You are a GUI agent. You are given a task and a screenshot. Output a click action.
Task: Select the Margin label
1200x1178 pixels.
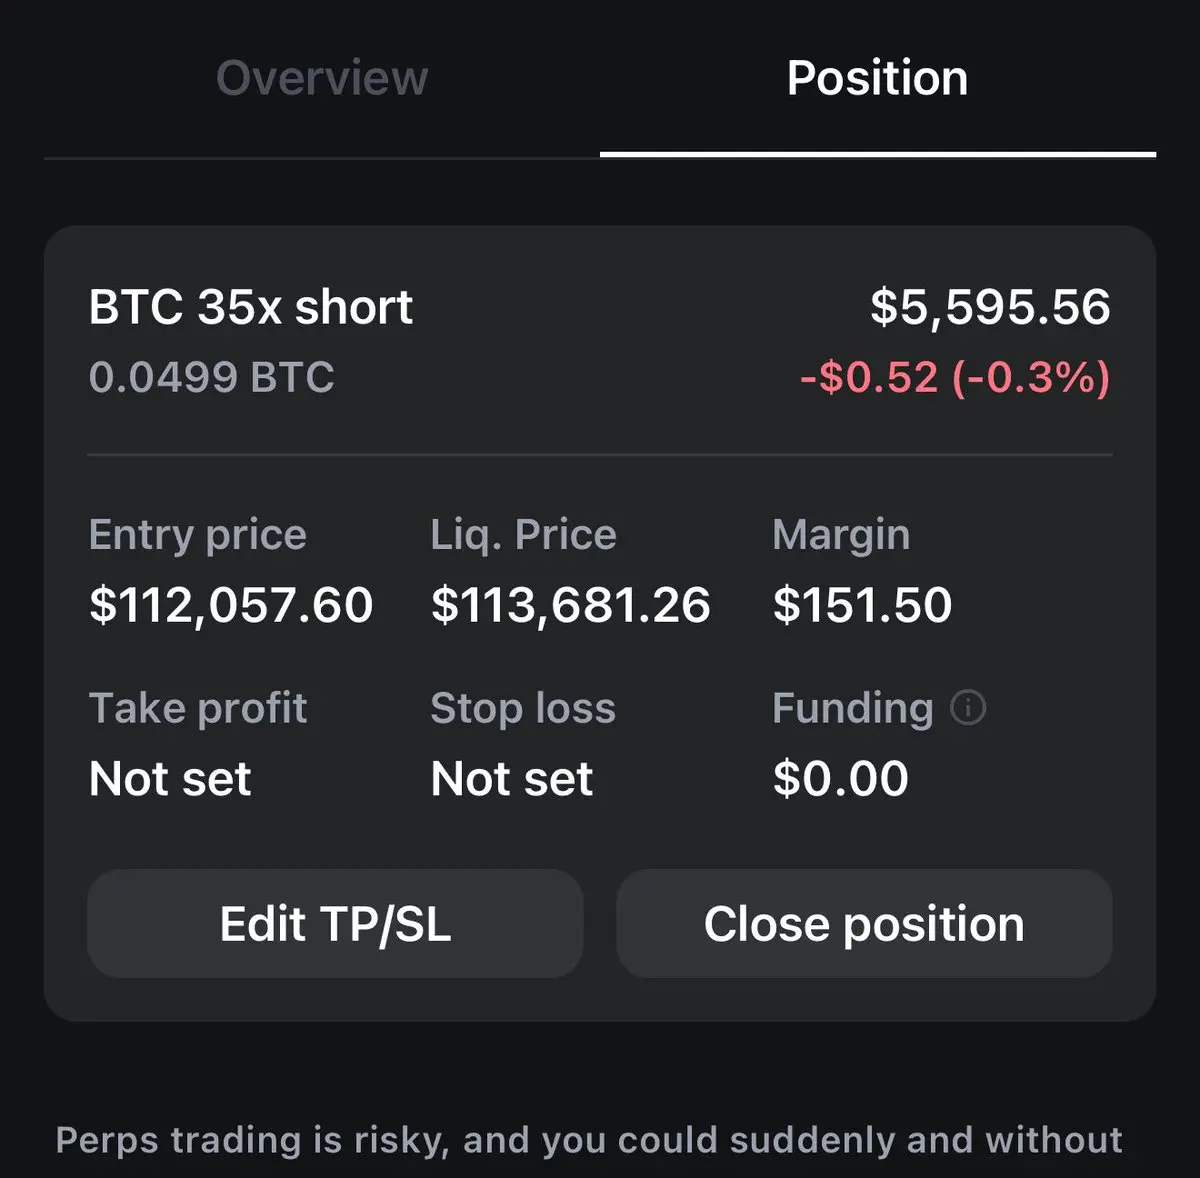click(841, 535)
